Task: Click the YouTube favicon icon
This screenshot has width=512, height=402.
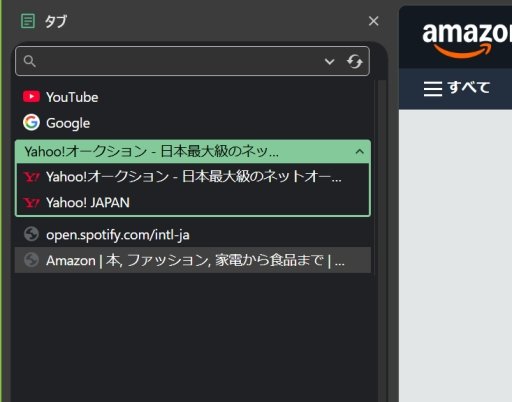Action: coord(31,97)
